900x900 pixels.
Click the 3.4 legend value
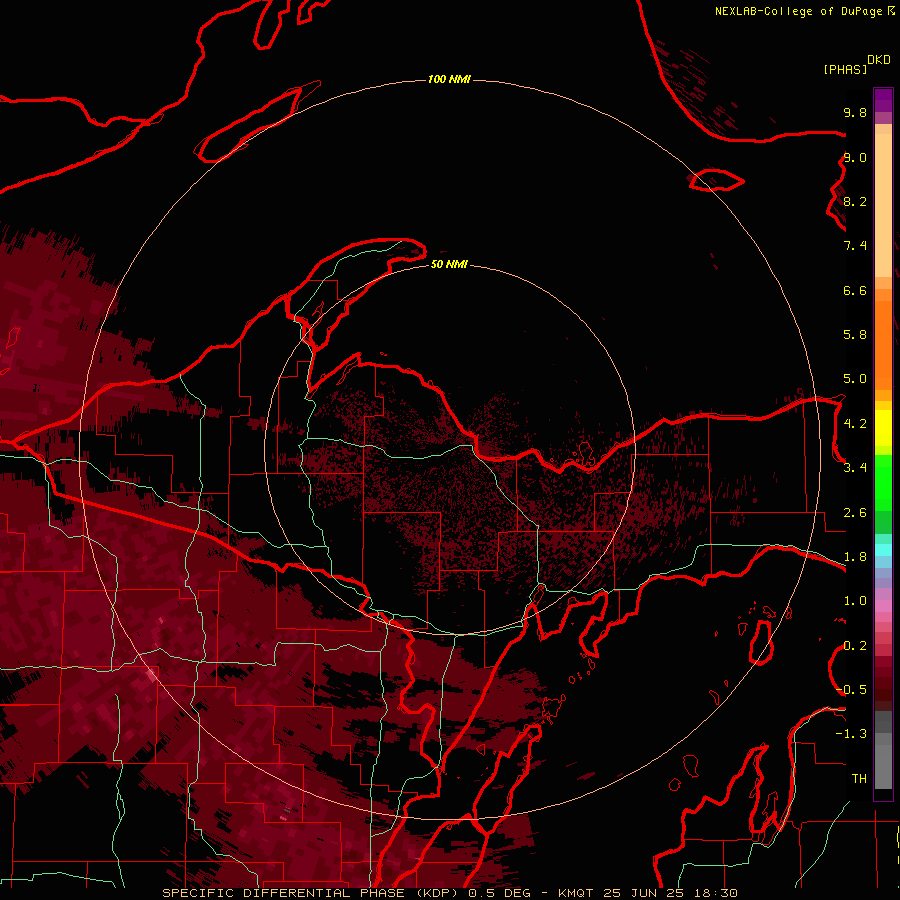pos(855,468)
